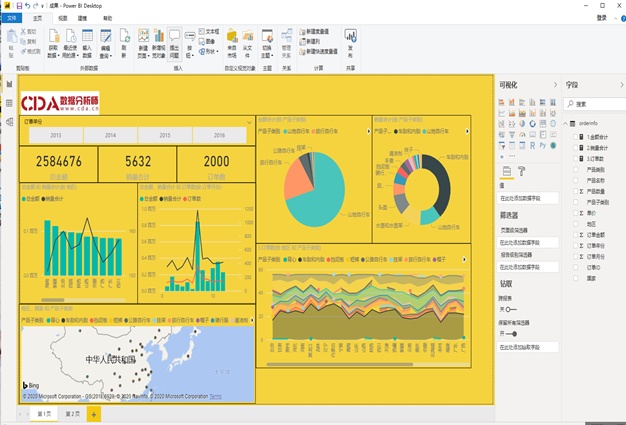Advance the donut chart legend arrow
626x425 pixels.
467,131
